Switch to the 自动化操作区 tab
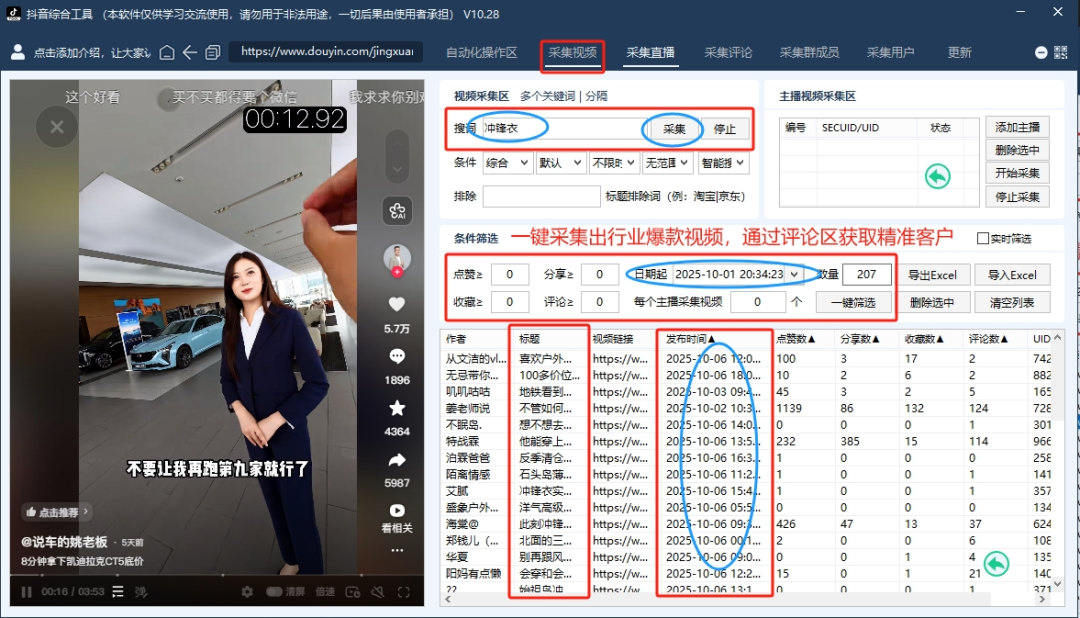This screenshot has height=618, width=1080. tap(481, 52)
